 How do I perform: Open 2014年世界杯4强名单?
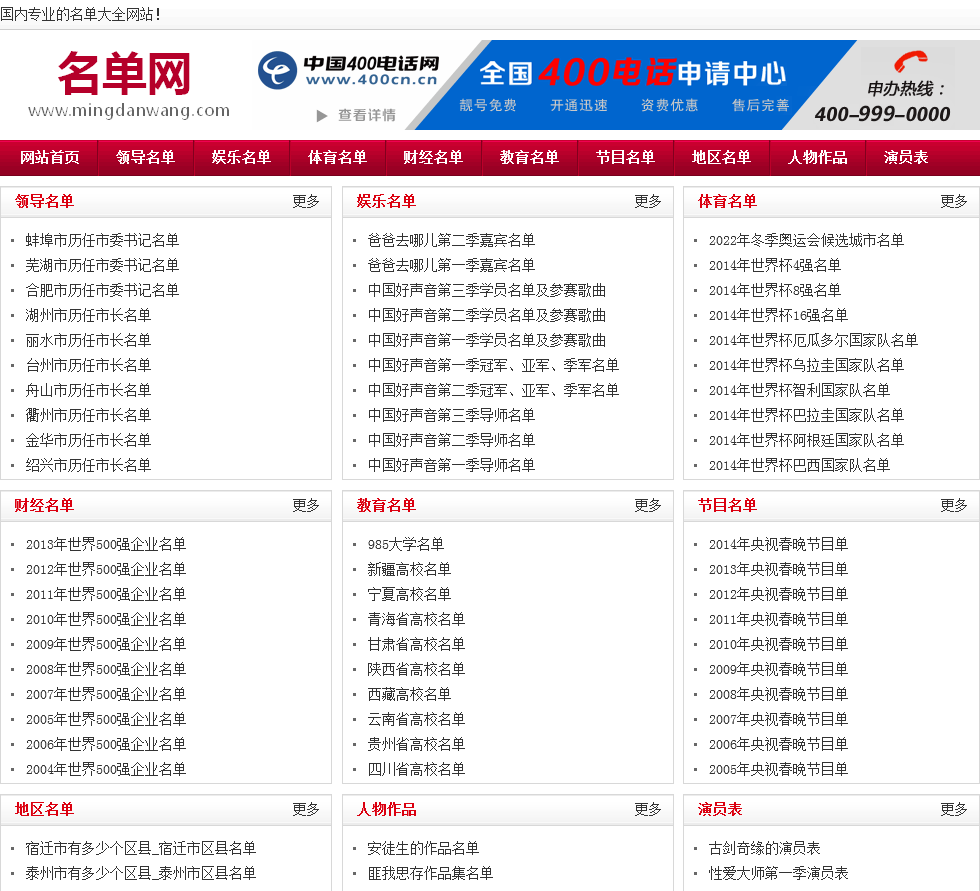pyautogui.click(x=775, y=266)
